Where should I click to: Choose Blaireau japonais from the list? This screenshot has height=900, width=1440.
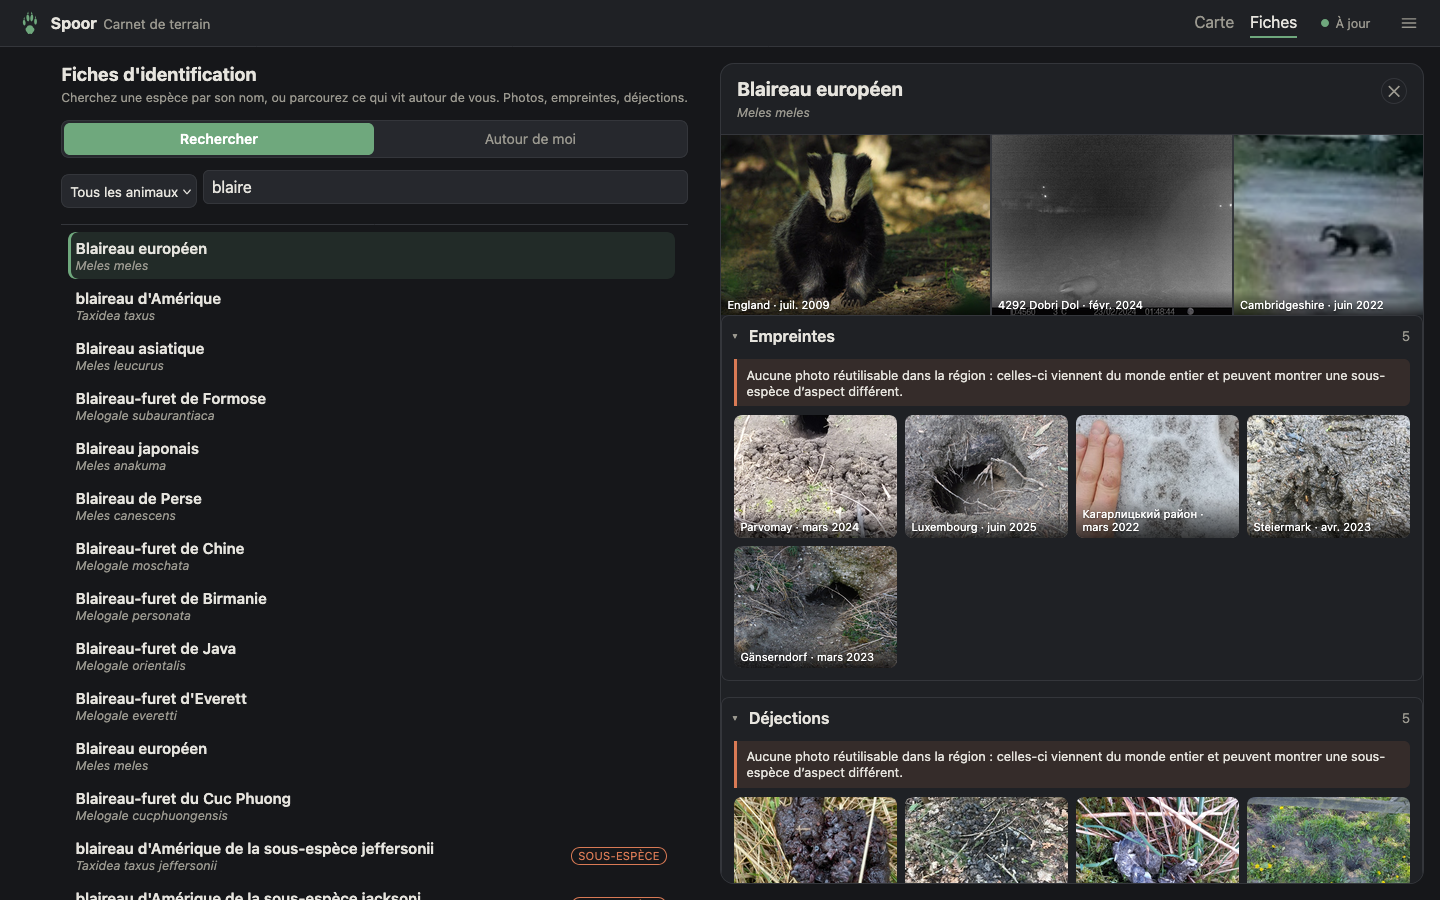371,456
